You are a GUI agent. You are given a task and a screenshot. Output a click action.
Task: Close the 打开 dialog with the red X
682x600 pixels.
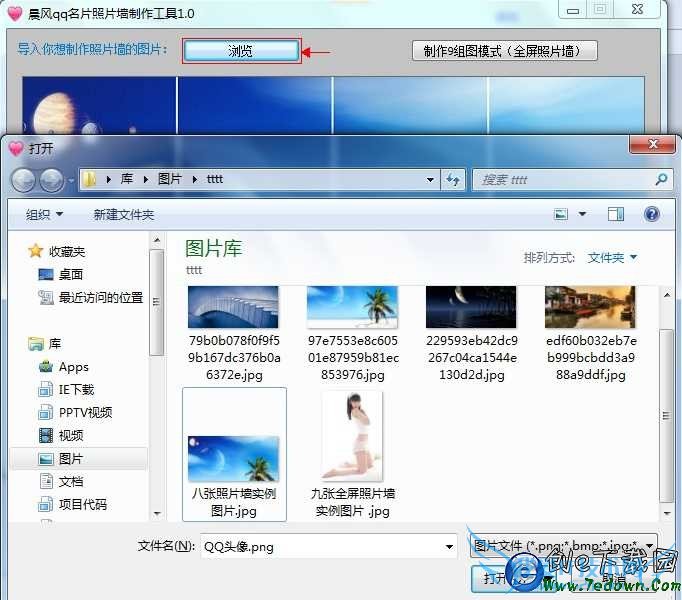coord(653,144)
